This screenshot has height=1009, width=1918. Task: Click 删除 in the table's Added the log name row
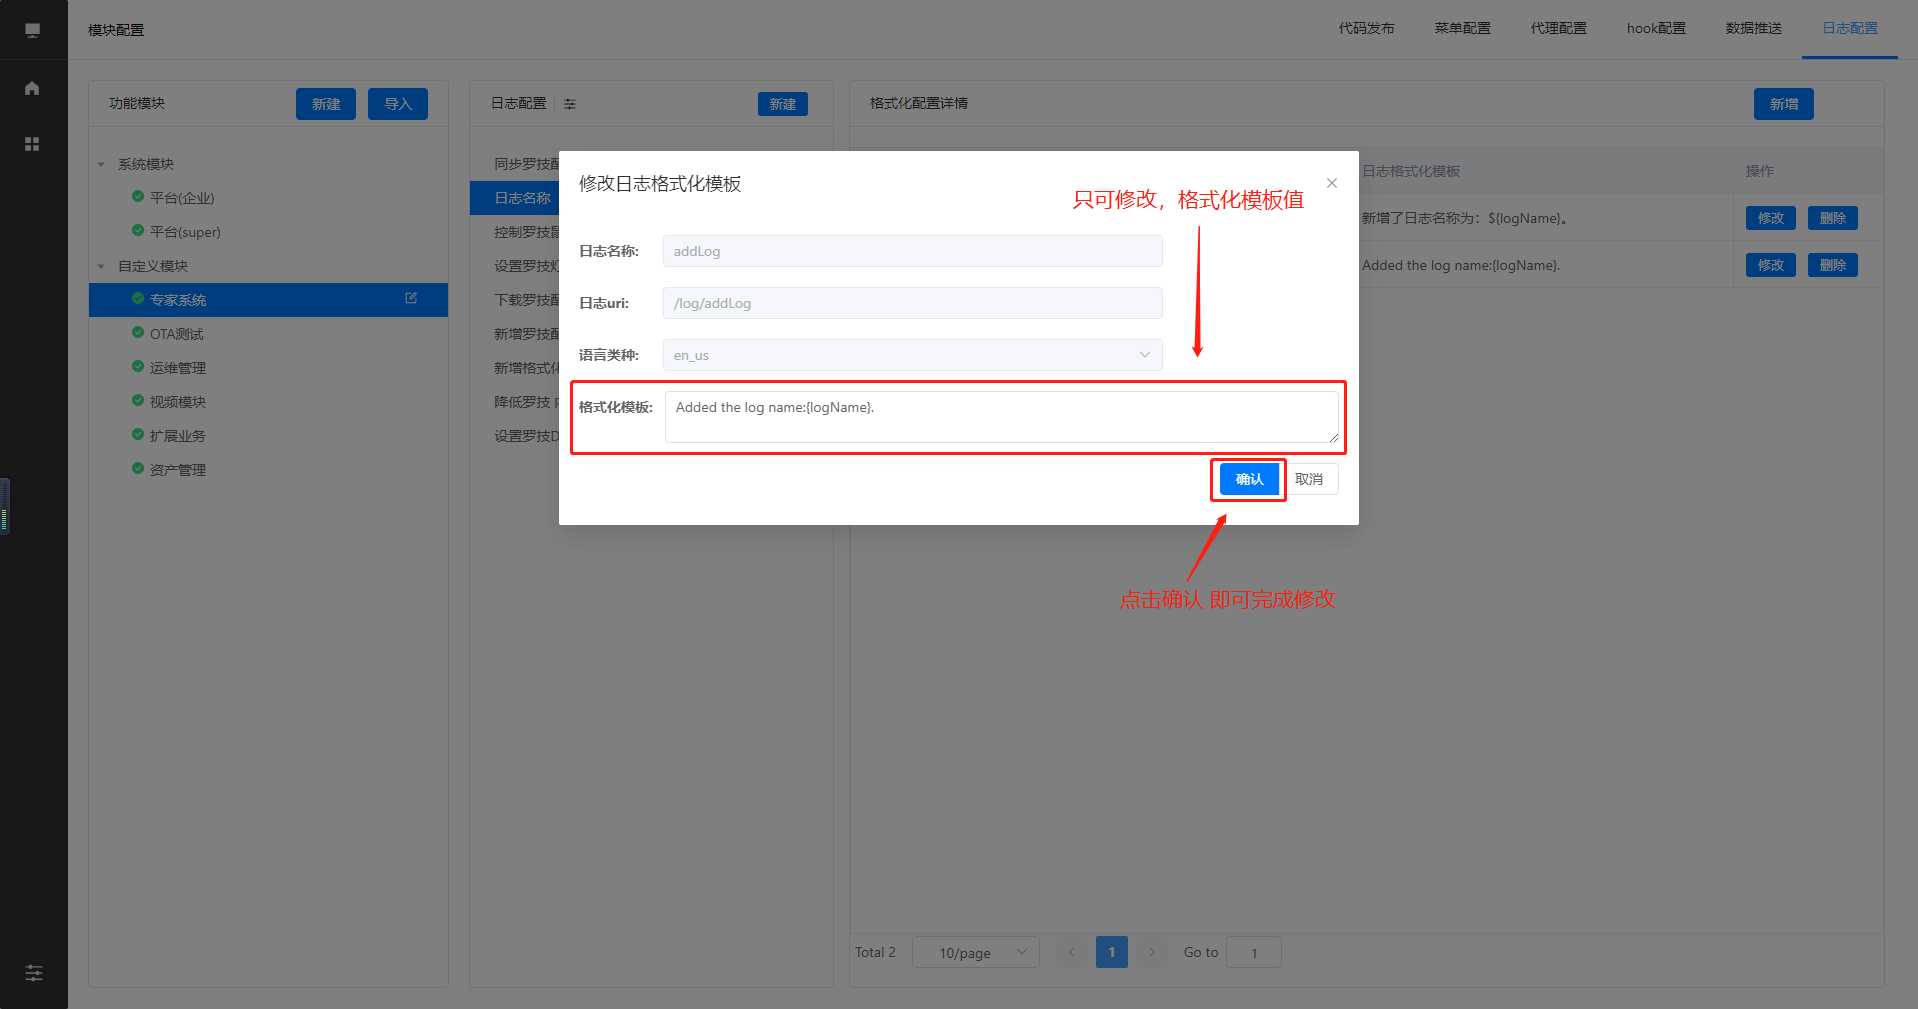point(1833,265)
